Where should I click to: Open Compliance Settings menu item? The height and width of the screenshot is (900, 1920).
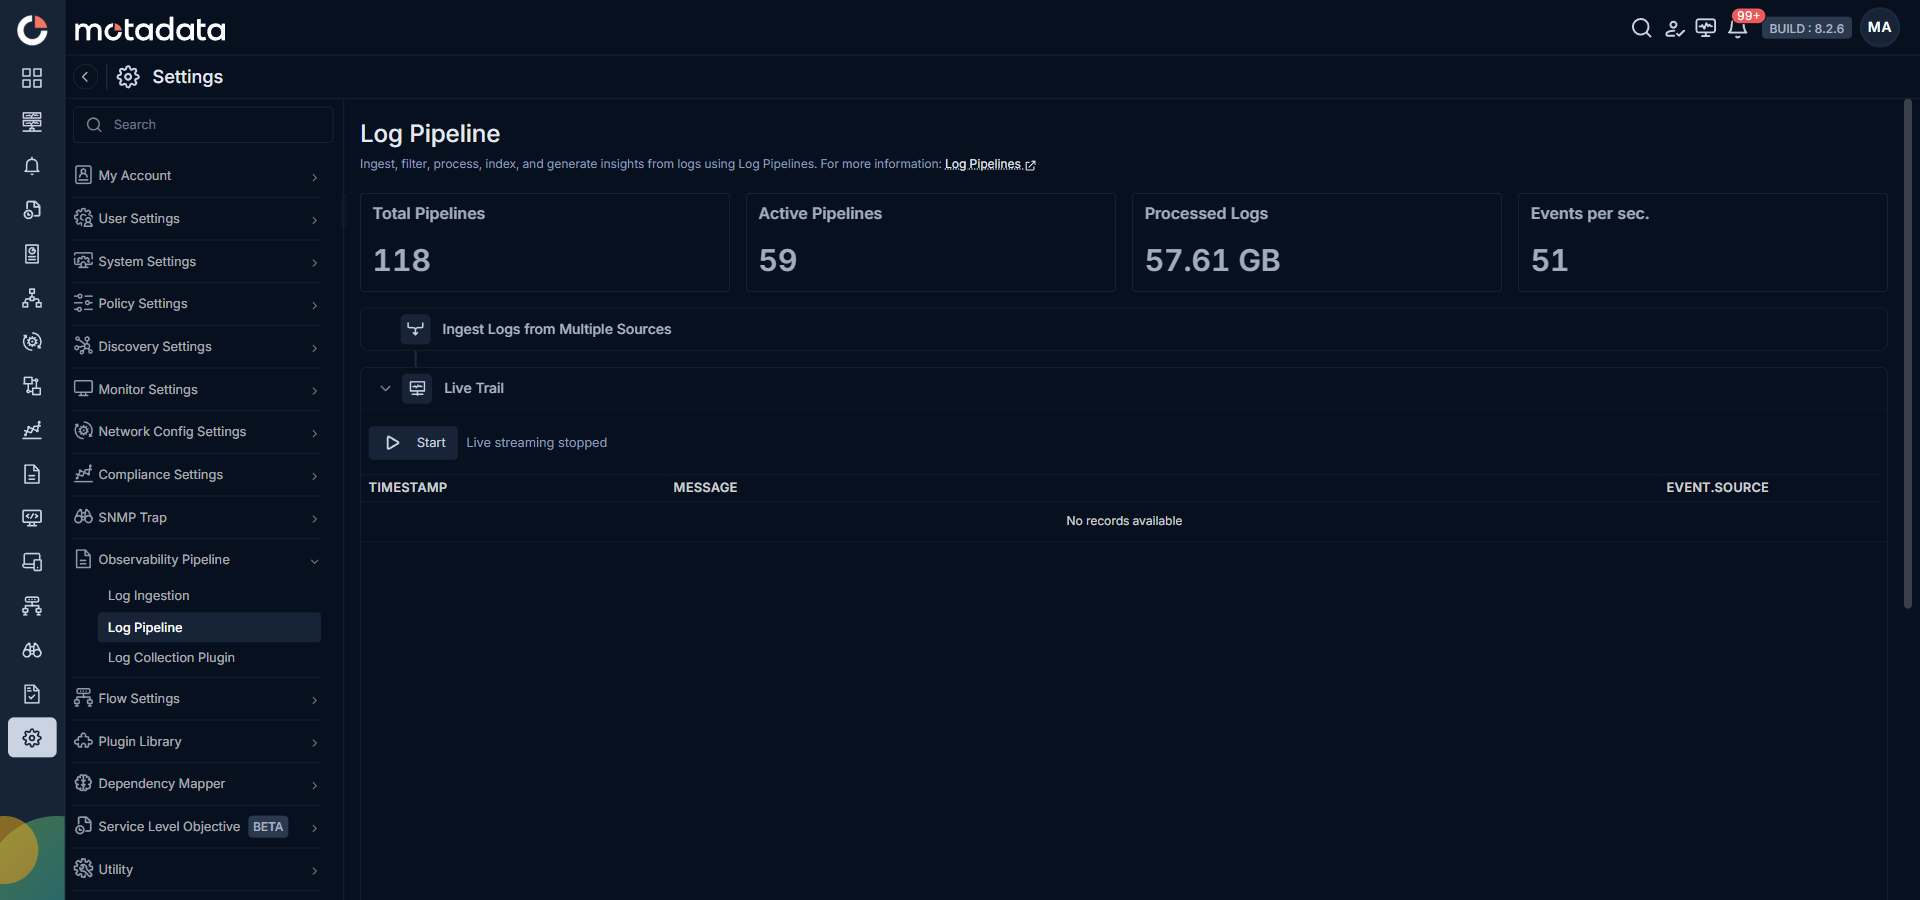(x=197, y=474)
